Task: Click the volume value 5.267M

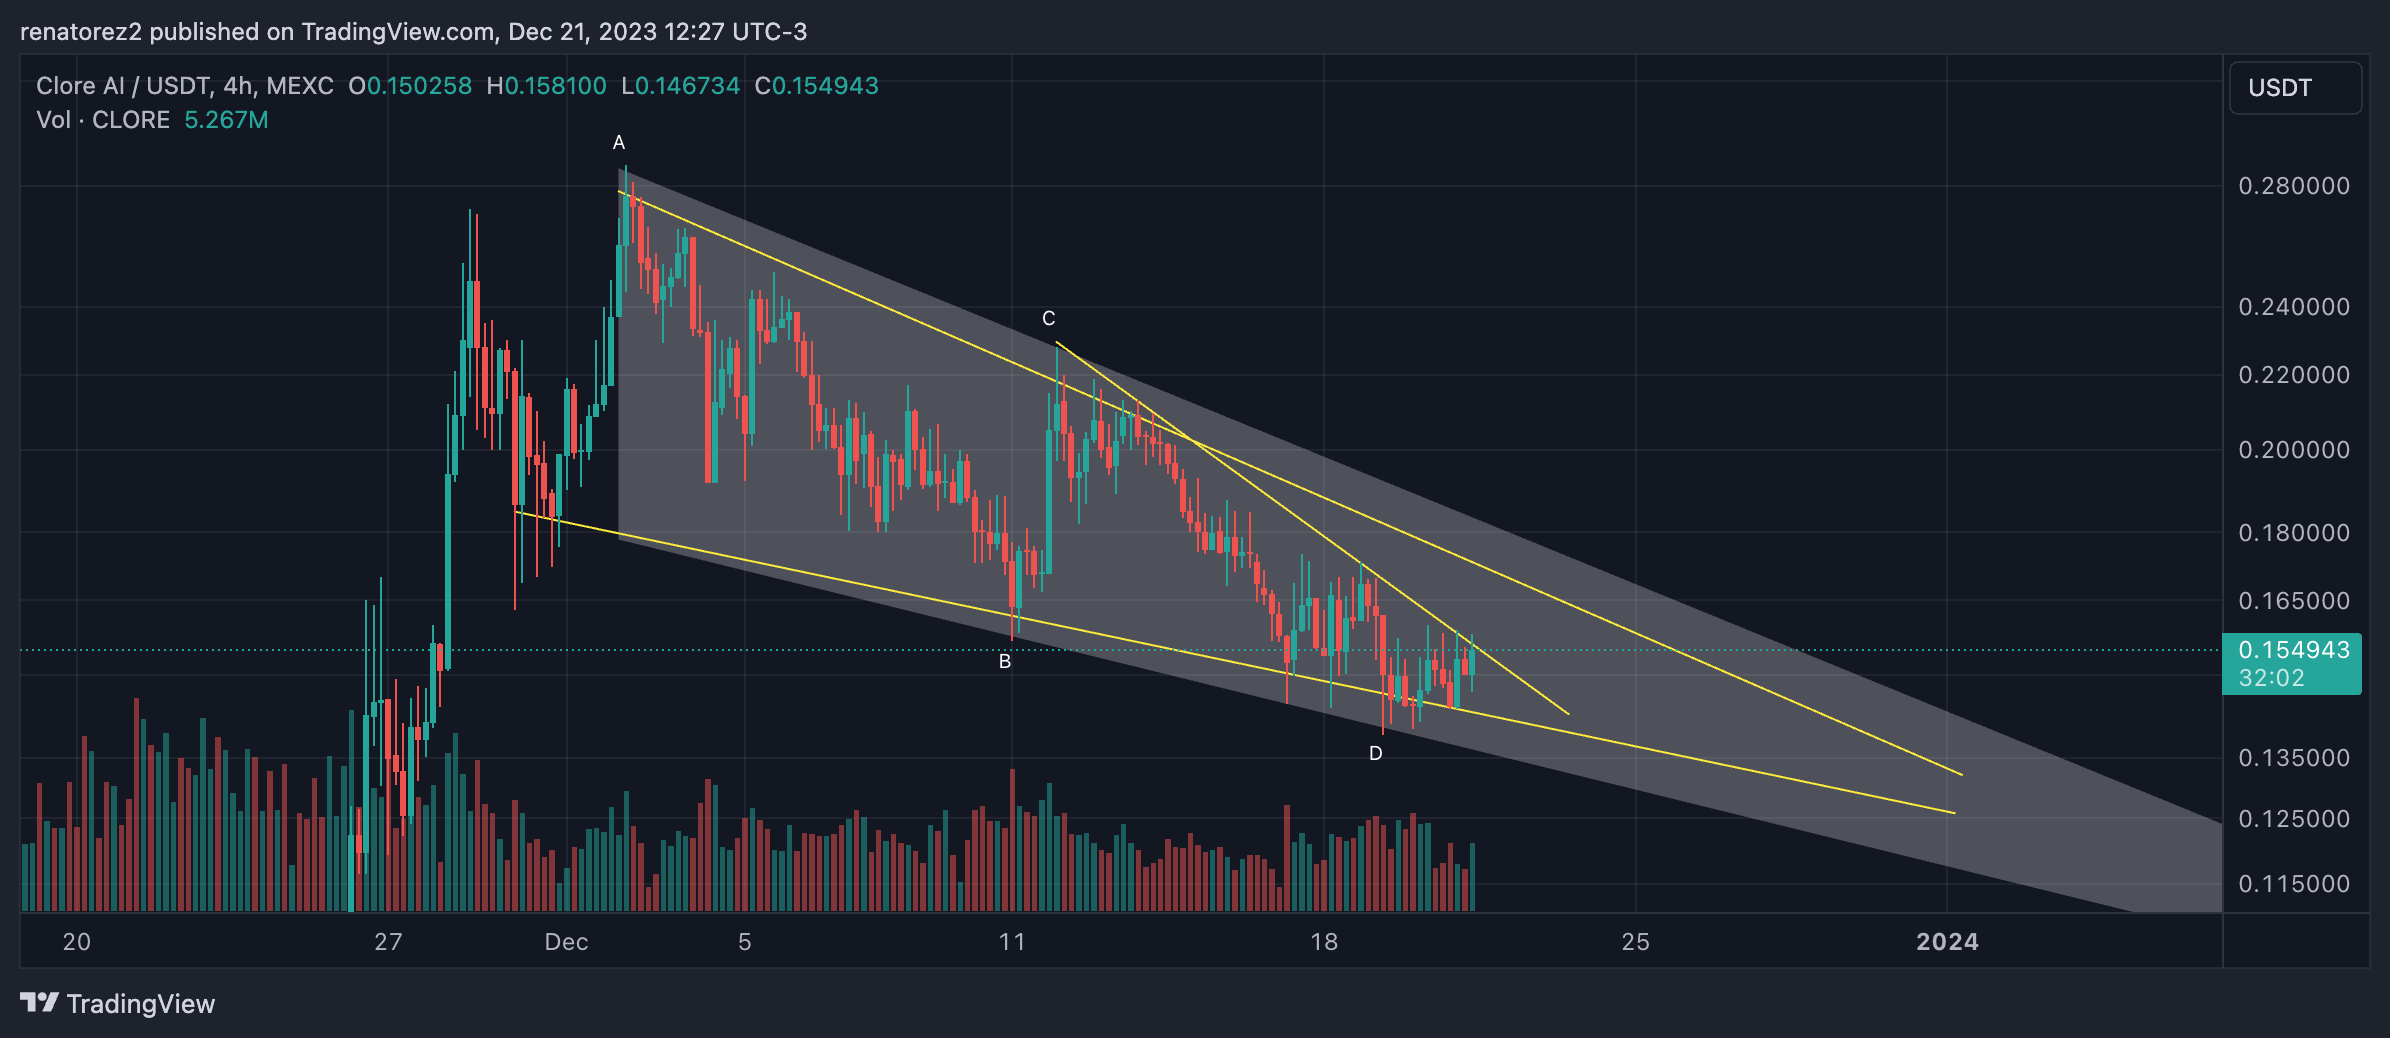Action: pyautogui.click(x=226, y=120)
